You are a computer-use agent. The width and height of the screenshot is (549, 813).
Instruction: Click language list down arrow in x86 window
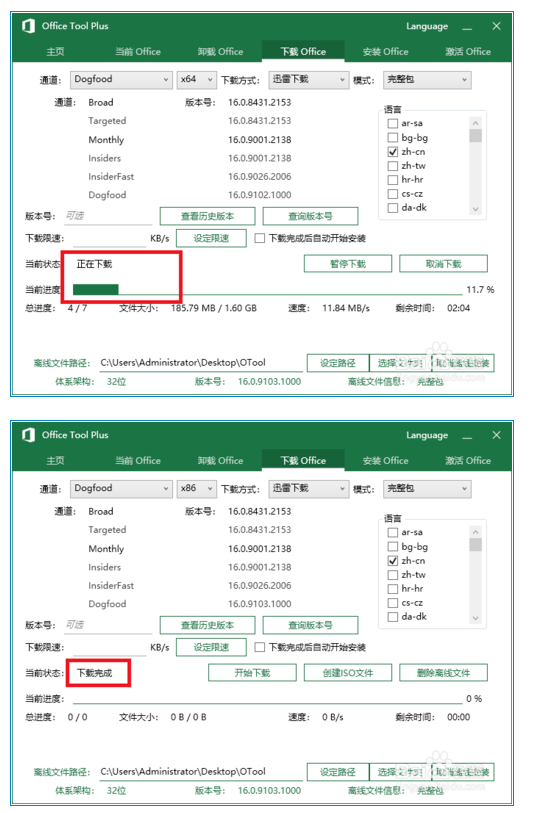coord(475,619)
